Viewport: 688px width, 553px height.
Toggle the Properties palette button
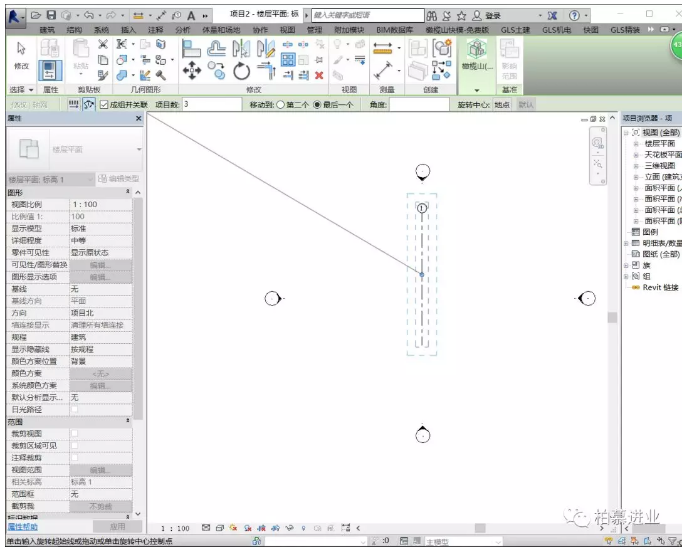point(50,70)
